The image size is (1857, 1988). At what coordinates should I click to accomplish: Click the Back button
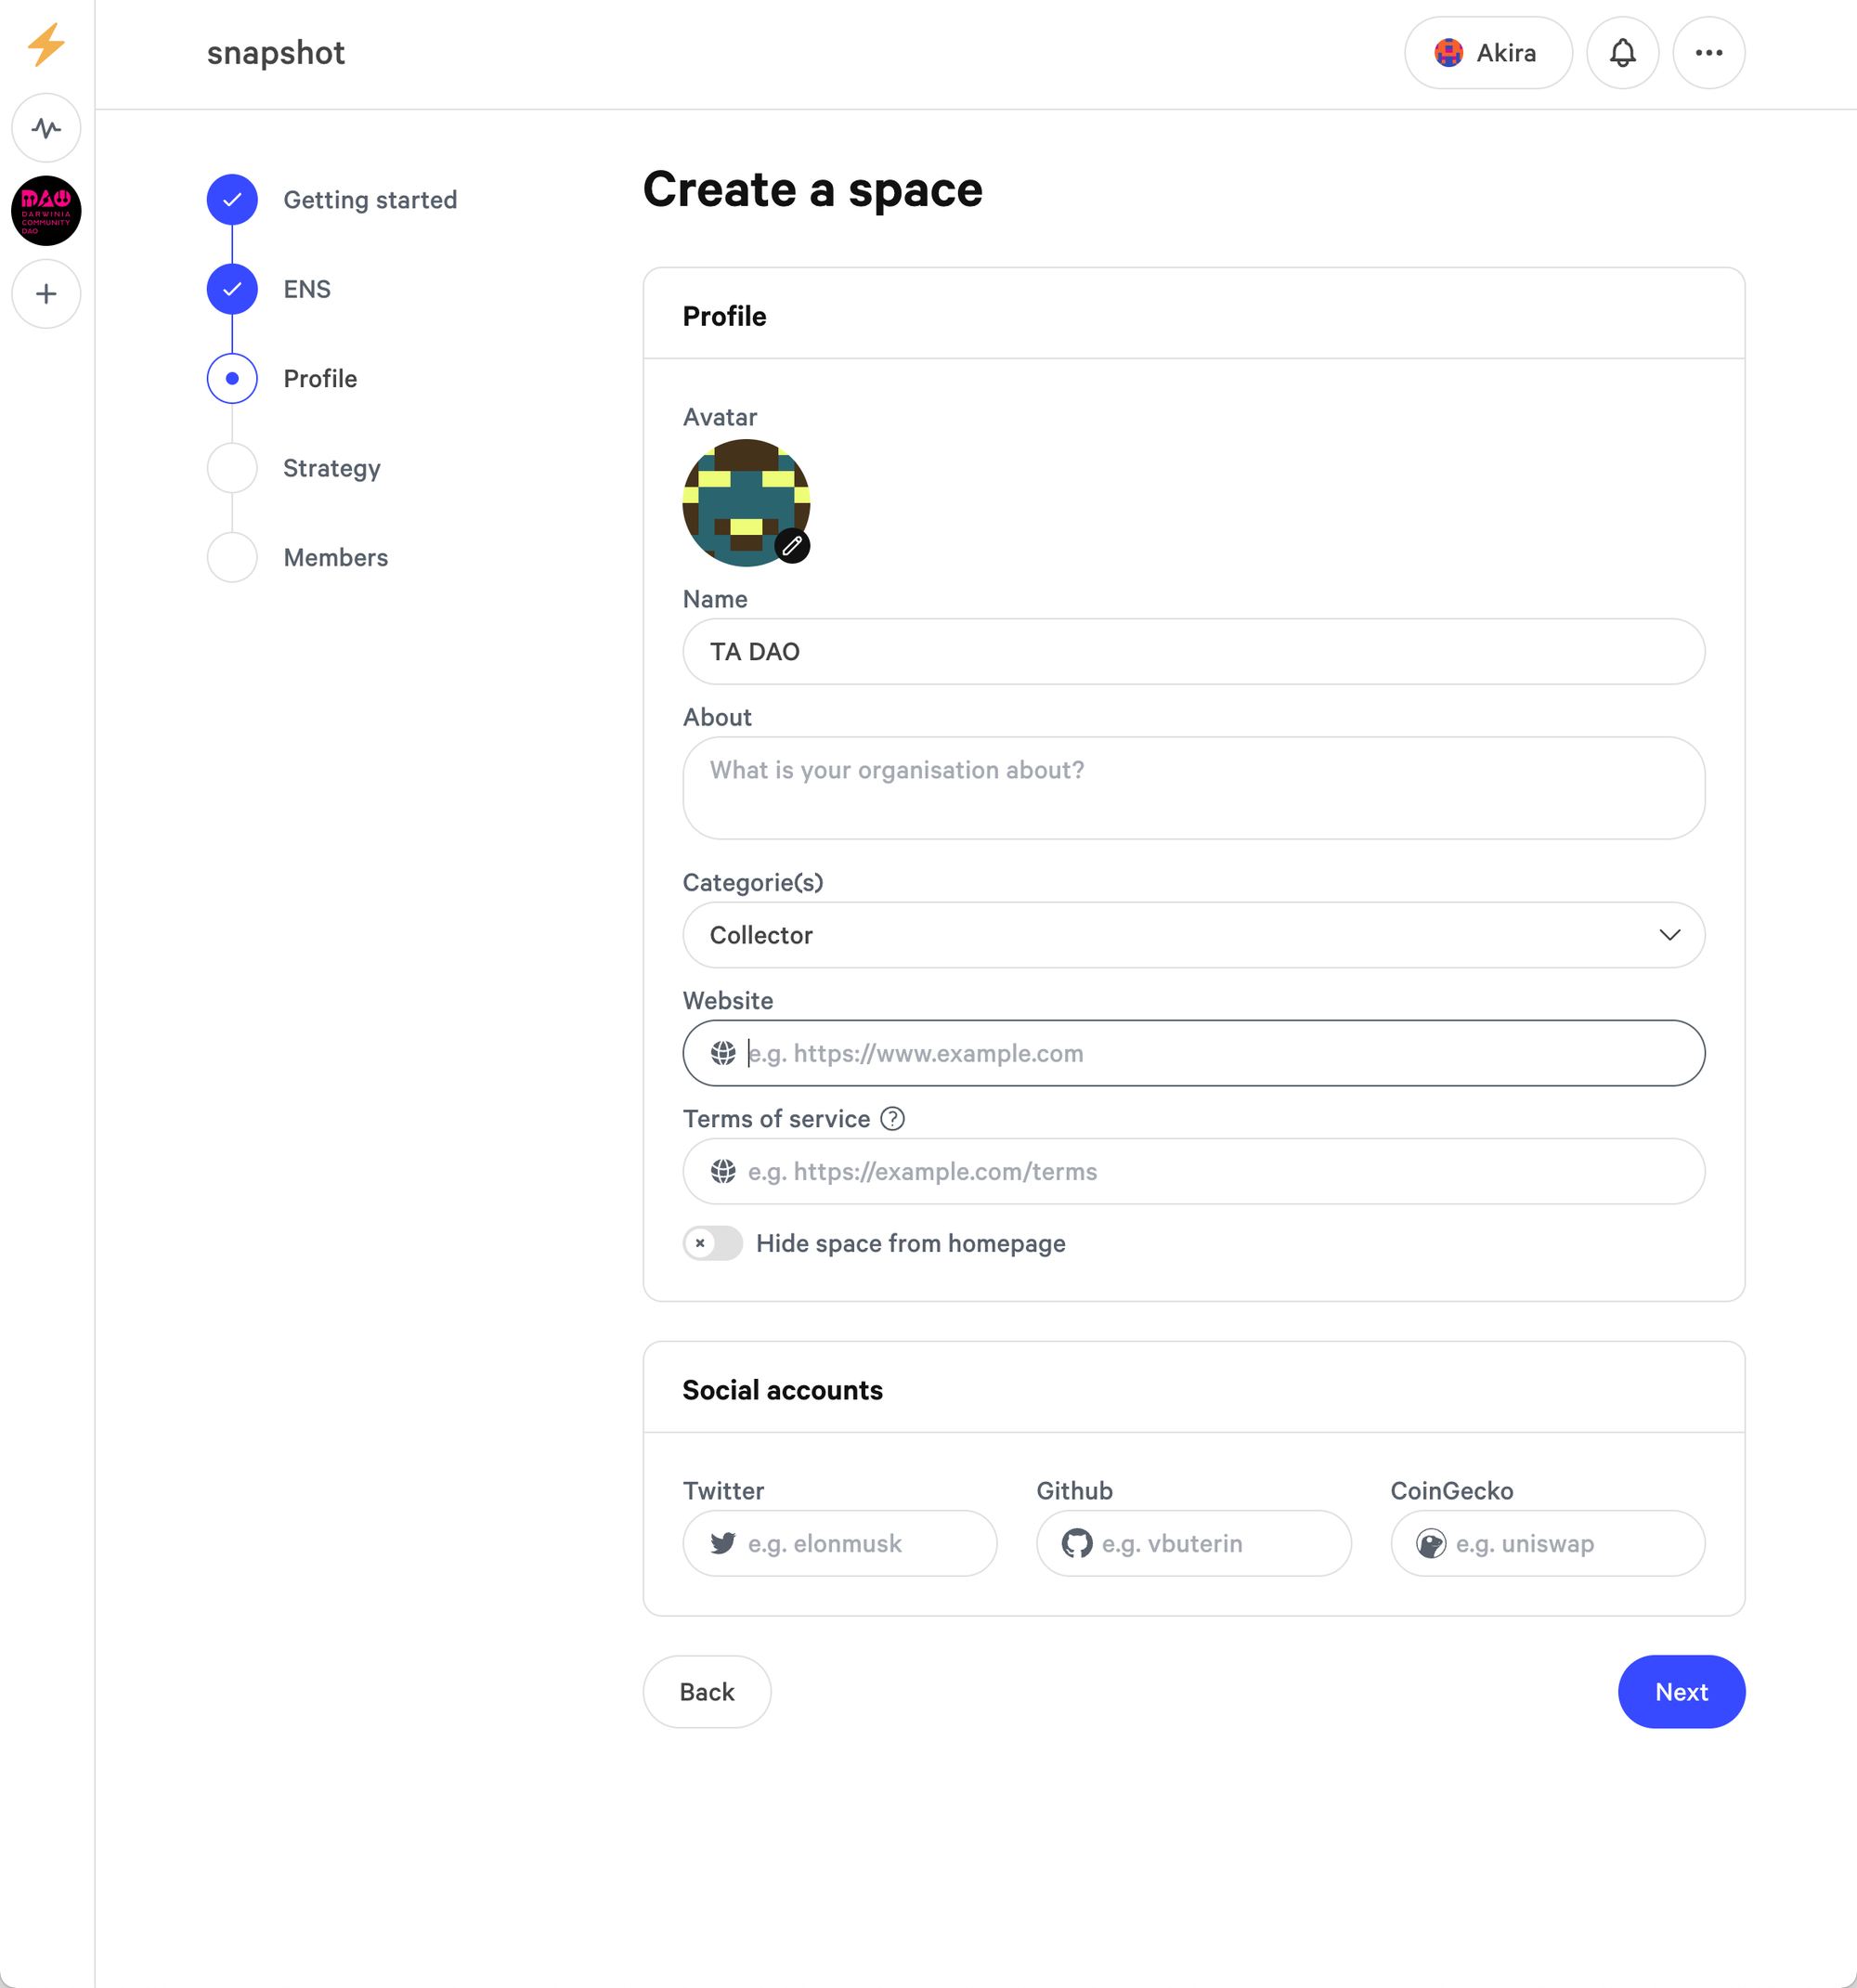707,1691
